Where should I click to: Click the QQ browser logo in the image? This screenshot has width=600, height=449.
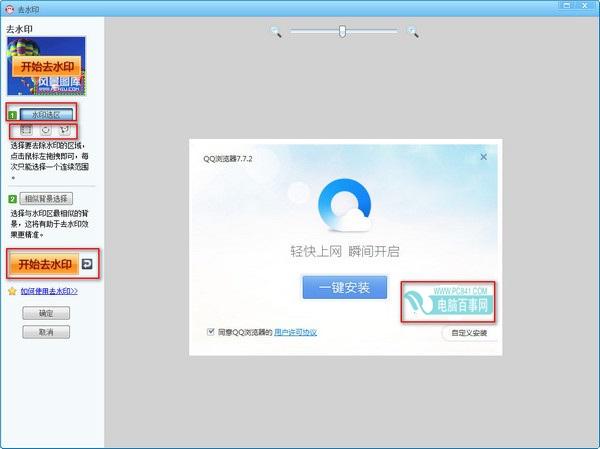click(x=345, y=205)
